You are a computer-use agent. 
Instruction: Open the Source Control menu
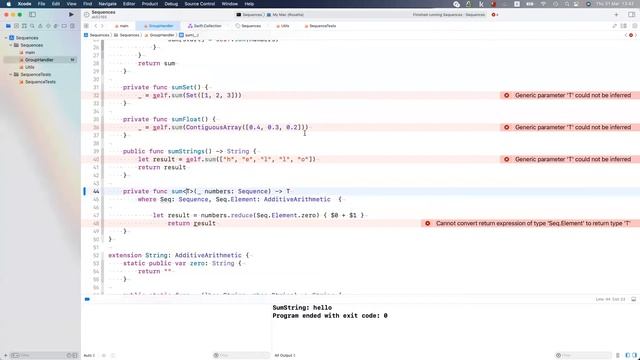200,4
